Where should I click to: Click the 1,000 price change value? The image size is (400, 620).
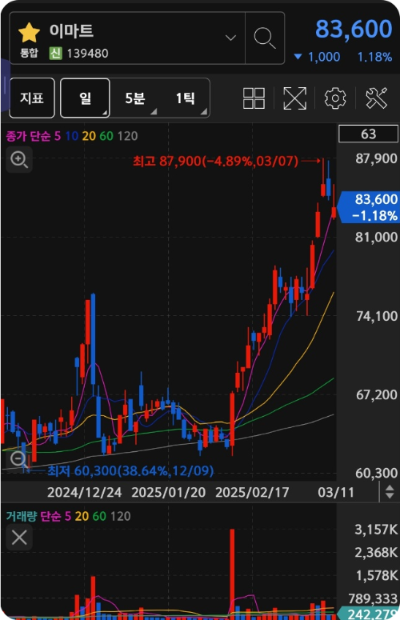point(324,57)
